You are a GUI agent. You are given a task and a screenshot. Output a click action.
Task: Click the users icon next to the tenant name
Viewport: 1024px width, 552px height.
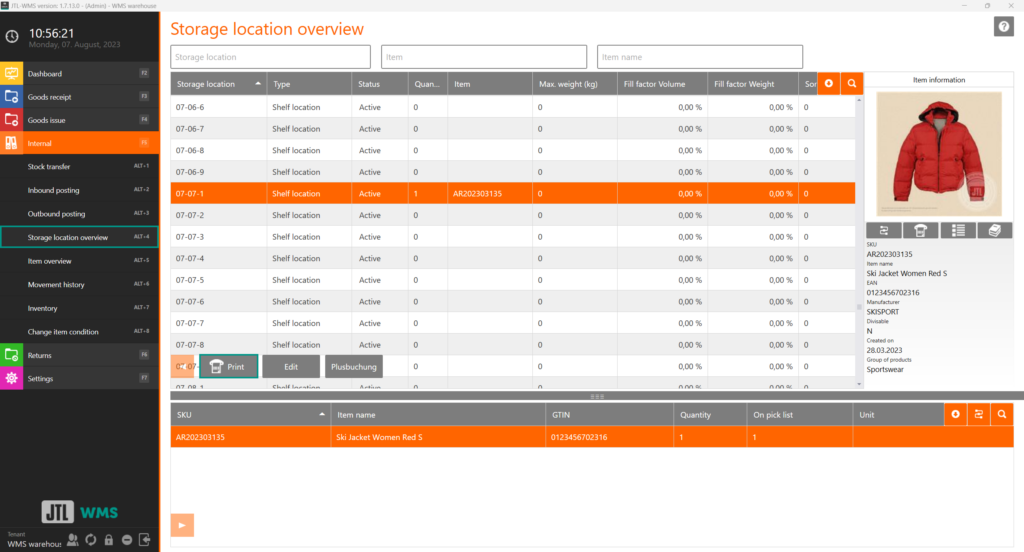72,540
